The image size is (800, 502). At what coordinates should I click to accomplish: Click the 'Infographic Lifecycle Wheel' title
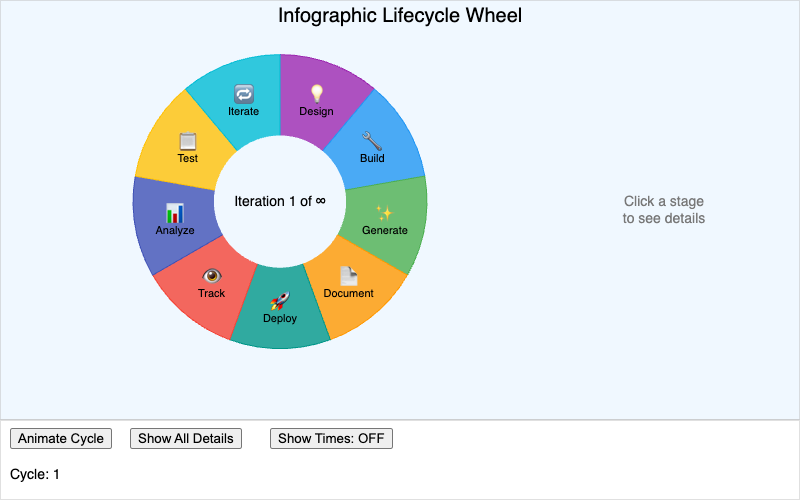coord(400,15)
